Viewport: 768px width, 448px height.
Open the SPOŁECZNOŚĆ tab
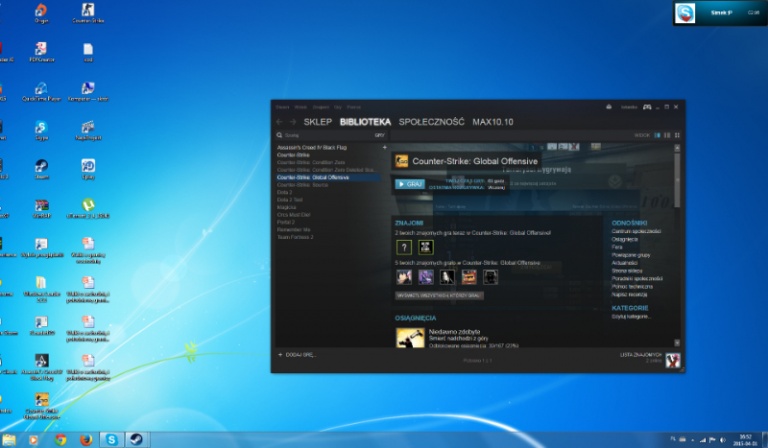click(431, 122)
